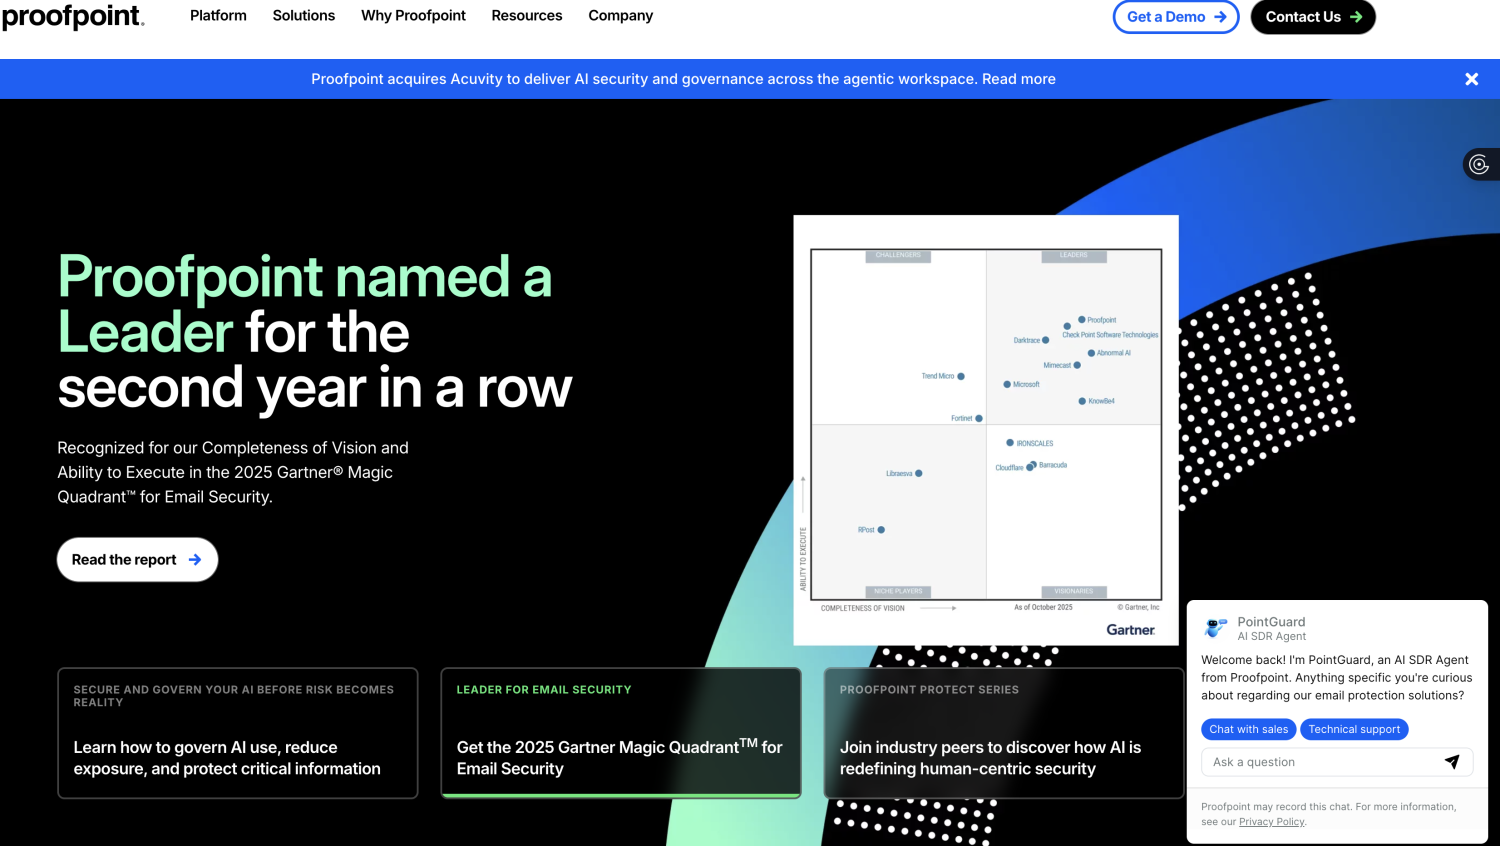Open the Solutions dropdown
Viewport: 1500px width, 846px height.
(303, 16)
